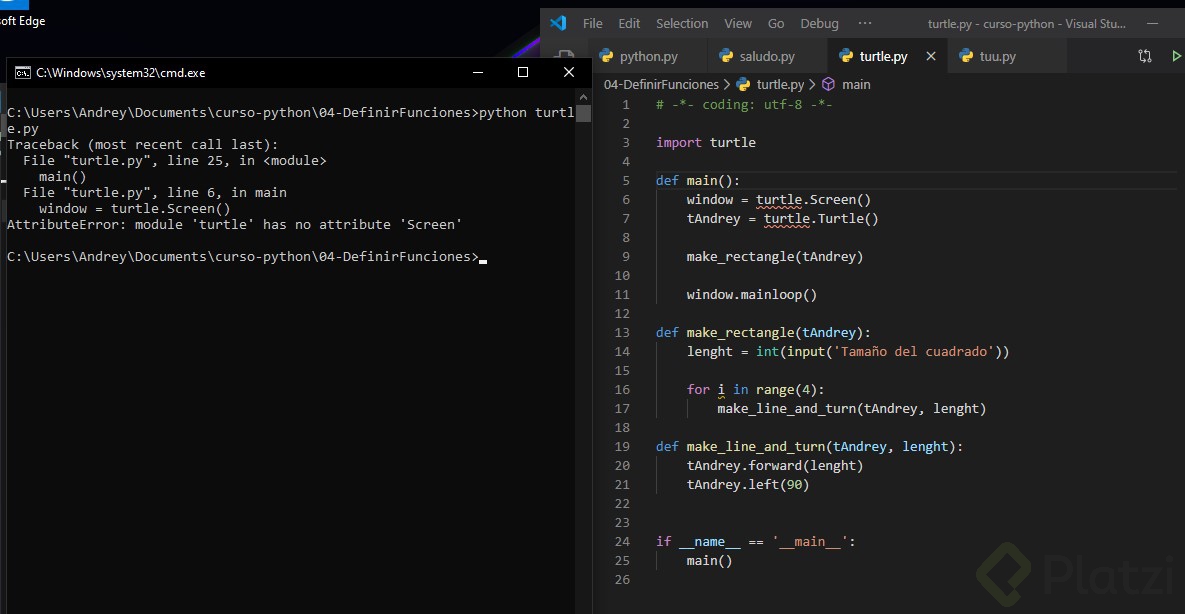Click 'window = turtle.Screen()' code line in editor
The height and width of the screenshot is (614, 1185).
click(x=778, y=200)
